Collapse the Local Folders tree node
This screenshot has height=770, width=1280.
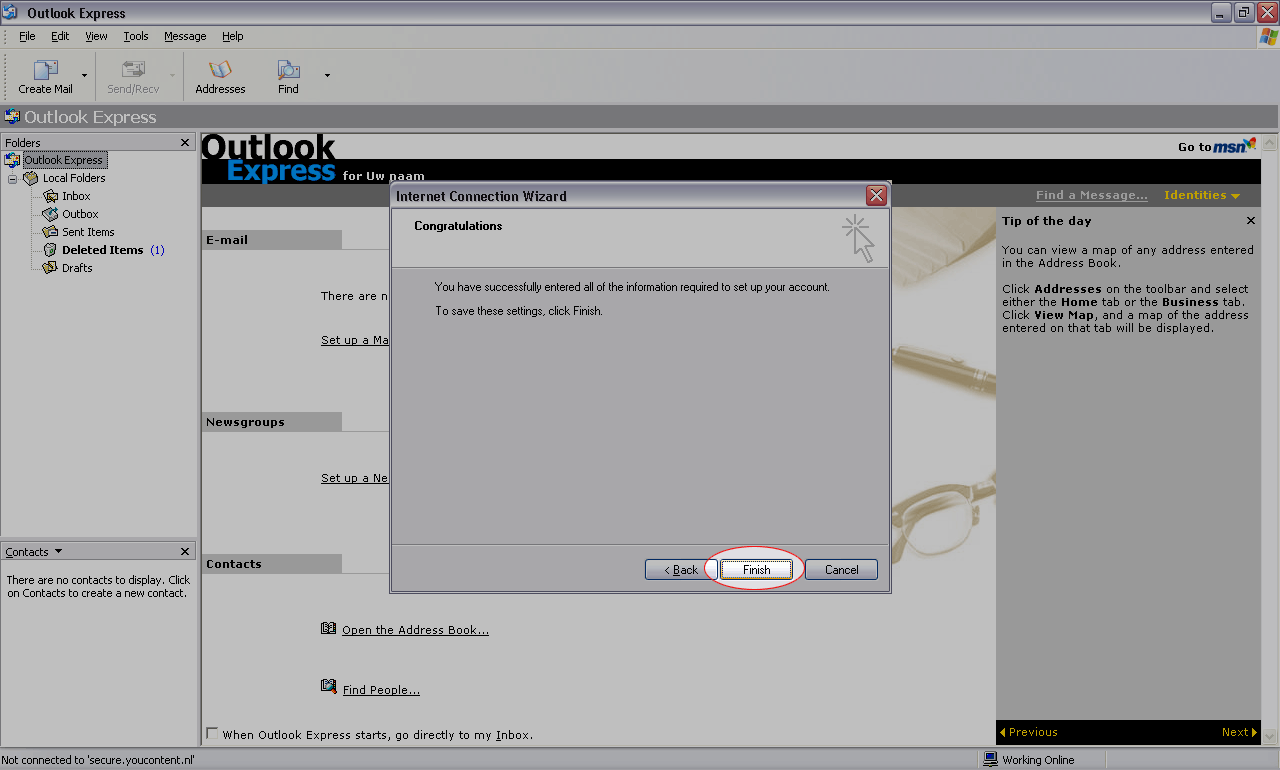(13, 179)
